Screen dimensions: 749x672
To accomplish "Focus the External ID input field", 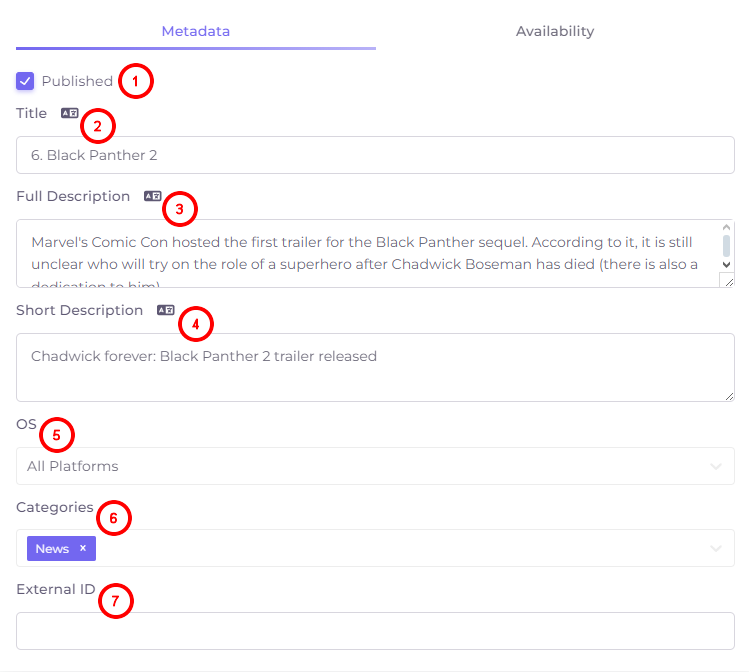I will [x=375, y=631].
